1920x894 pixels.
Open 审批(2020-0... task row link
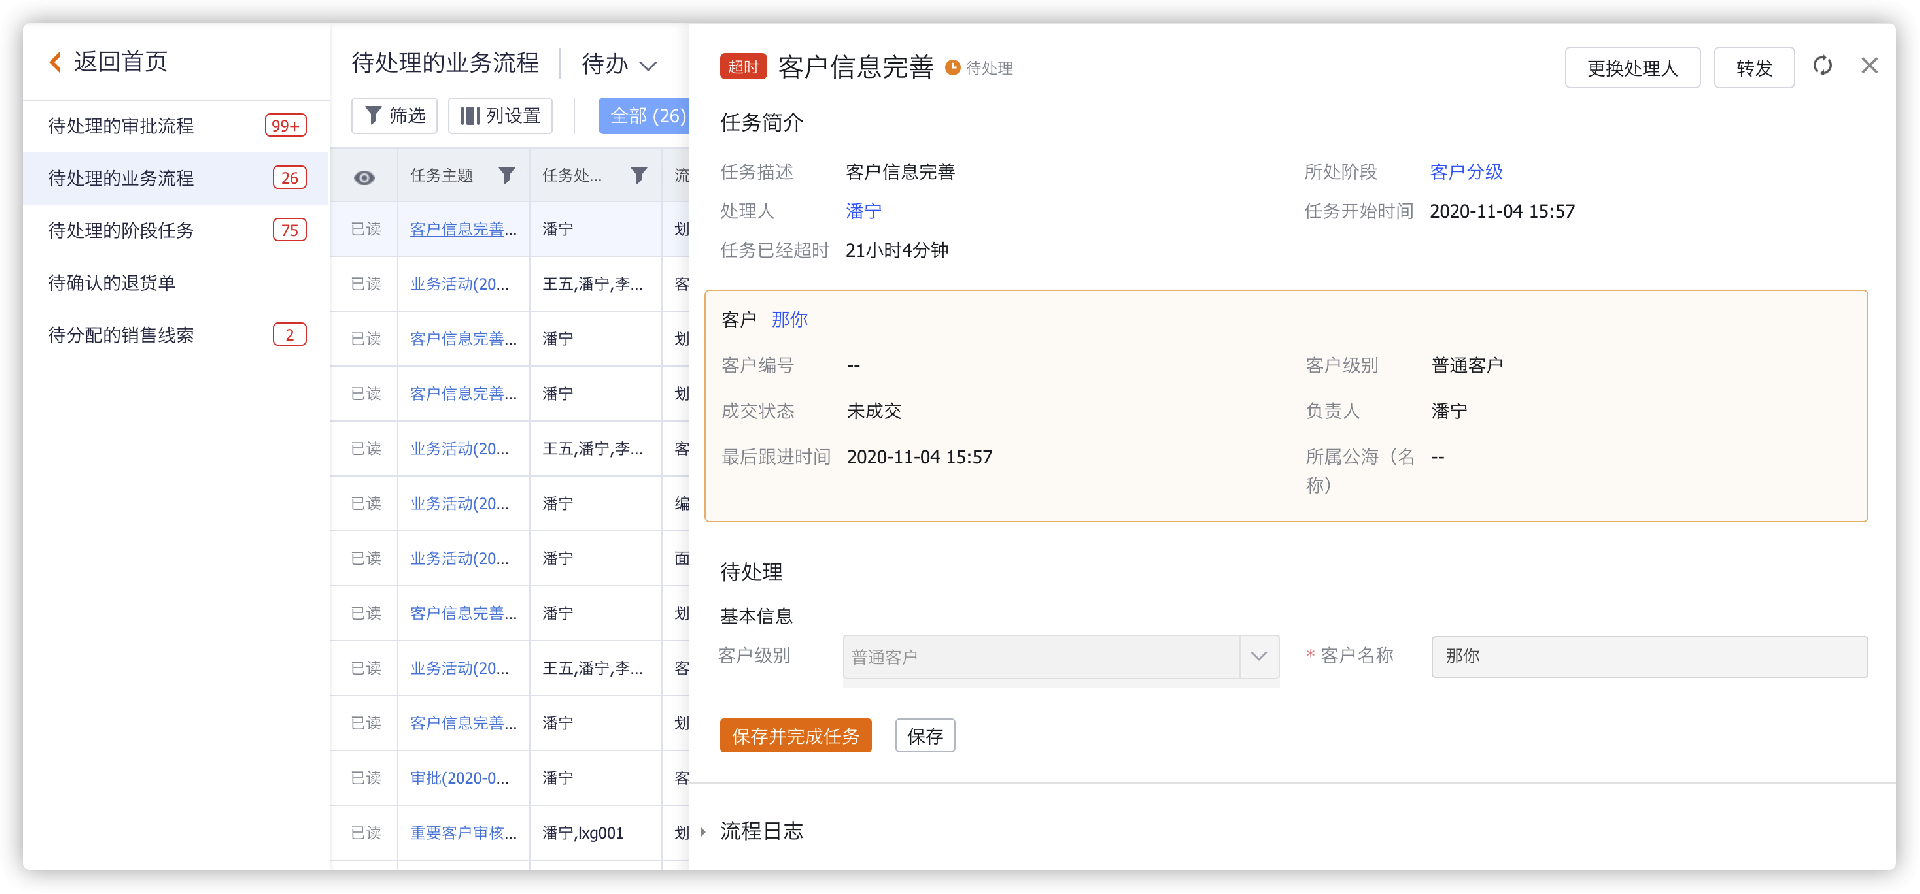click(x=460, y=778)
